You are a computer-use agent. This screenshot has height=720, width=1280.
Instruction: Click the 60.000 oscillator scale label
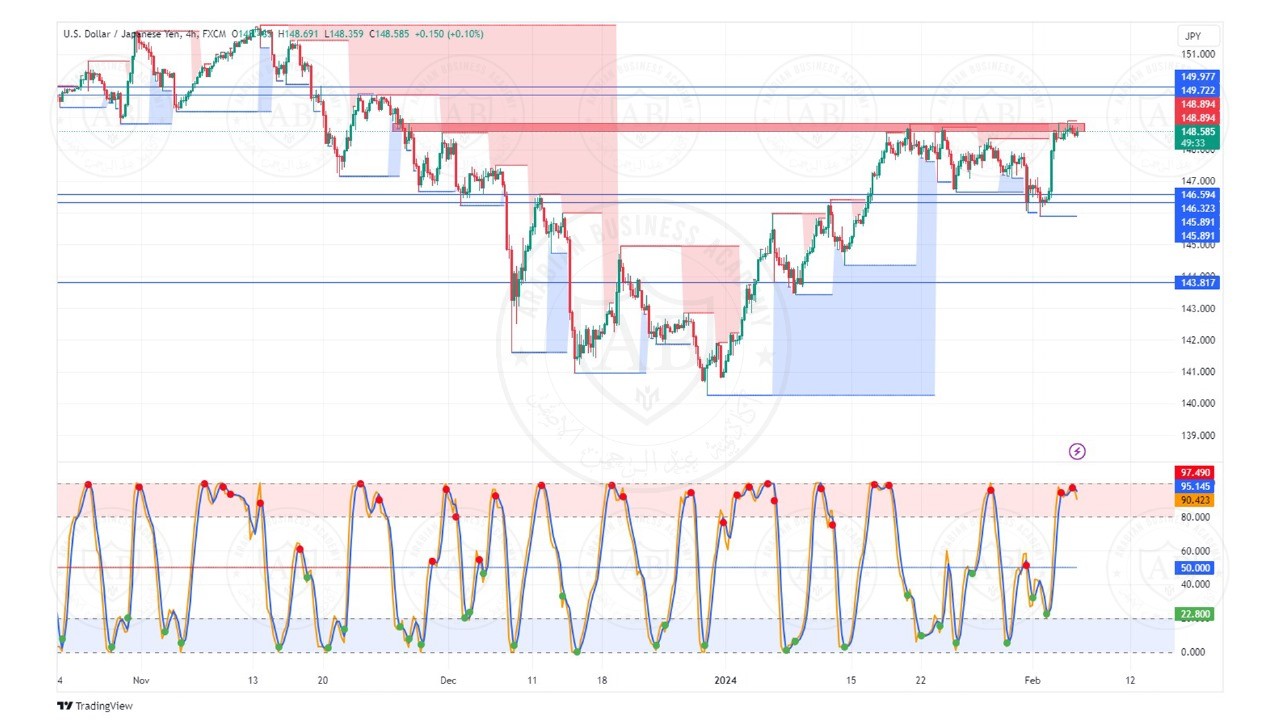click(x=1195, y=551)
